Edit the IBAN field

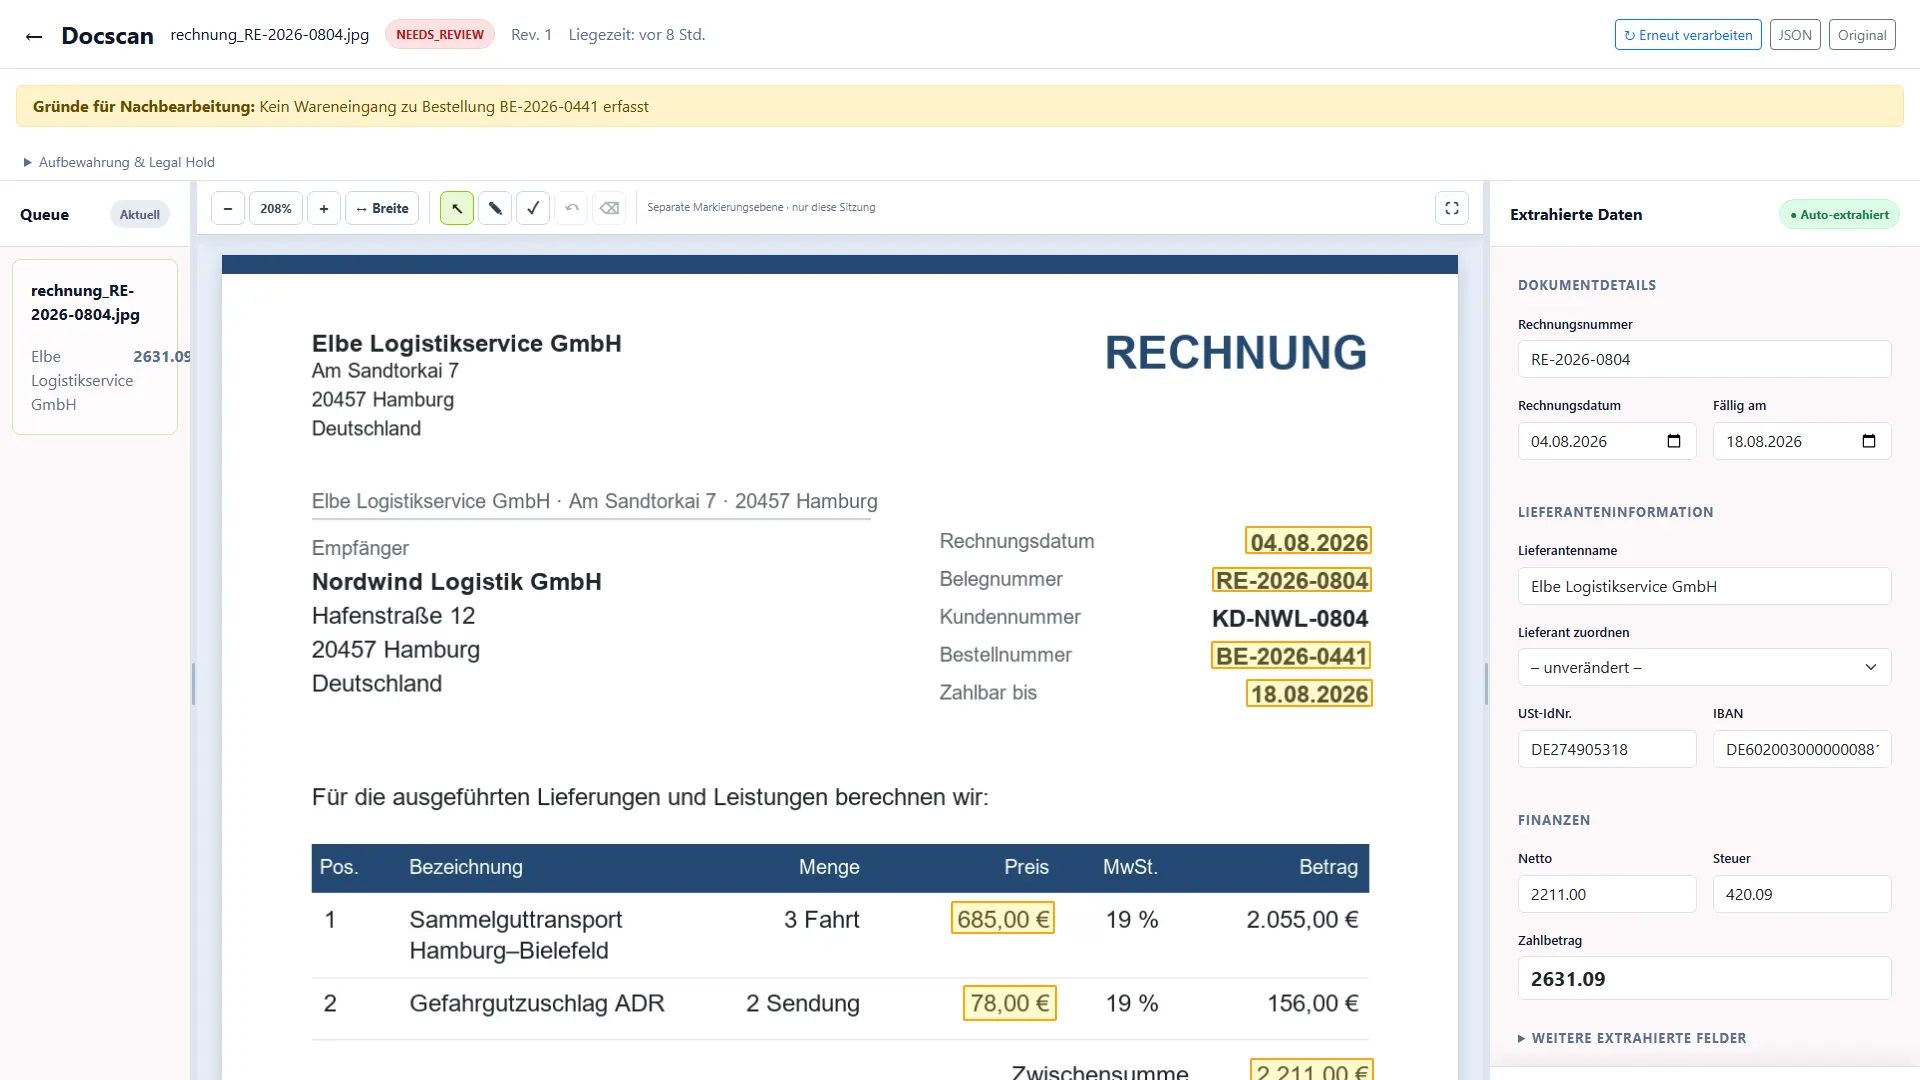click(x=1802, y=749)
